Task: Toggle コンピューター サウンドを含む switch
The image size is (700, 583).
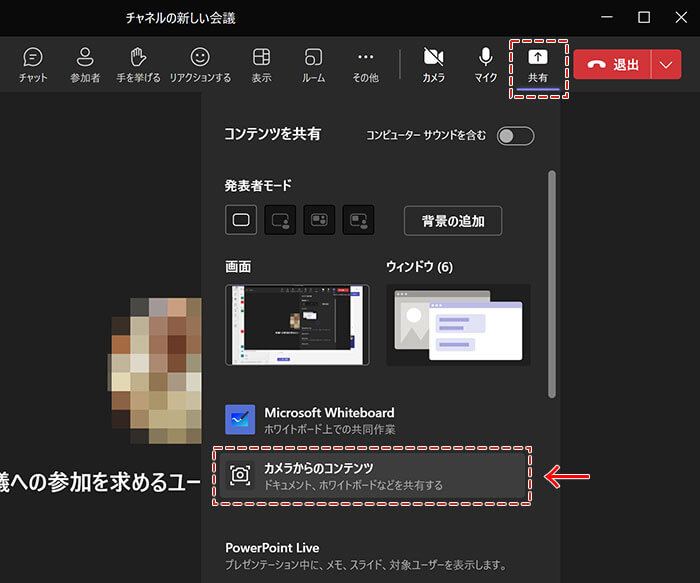Action: click(515, 136)
